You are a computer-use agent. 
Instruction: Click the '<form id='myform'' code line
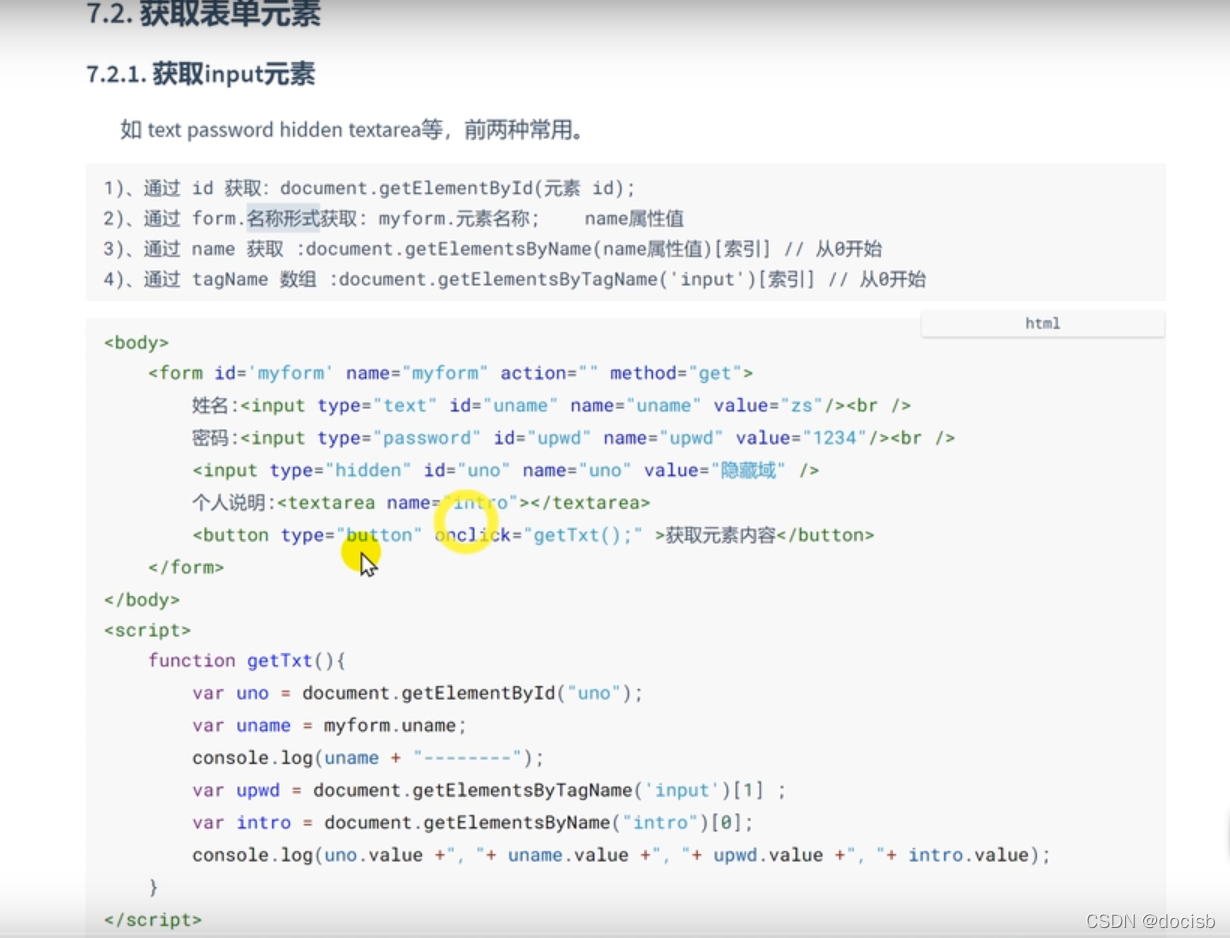451,373
